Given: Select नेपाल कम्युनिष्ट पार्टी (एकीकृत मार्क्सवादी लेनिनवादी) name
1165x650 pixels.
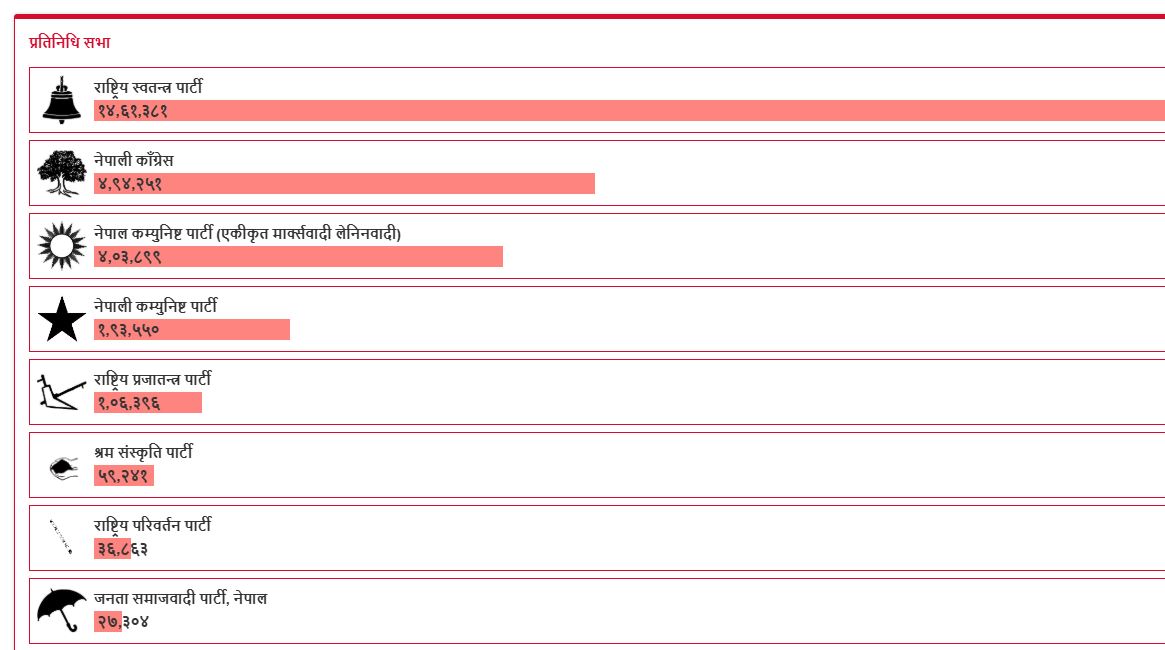Looking at the screenshot, I should [x=247, y=234].
